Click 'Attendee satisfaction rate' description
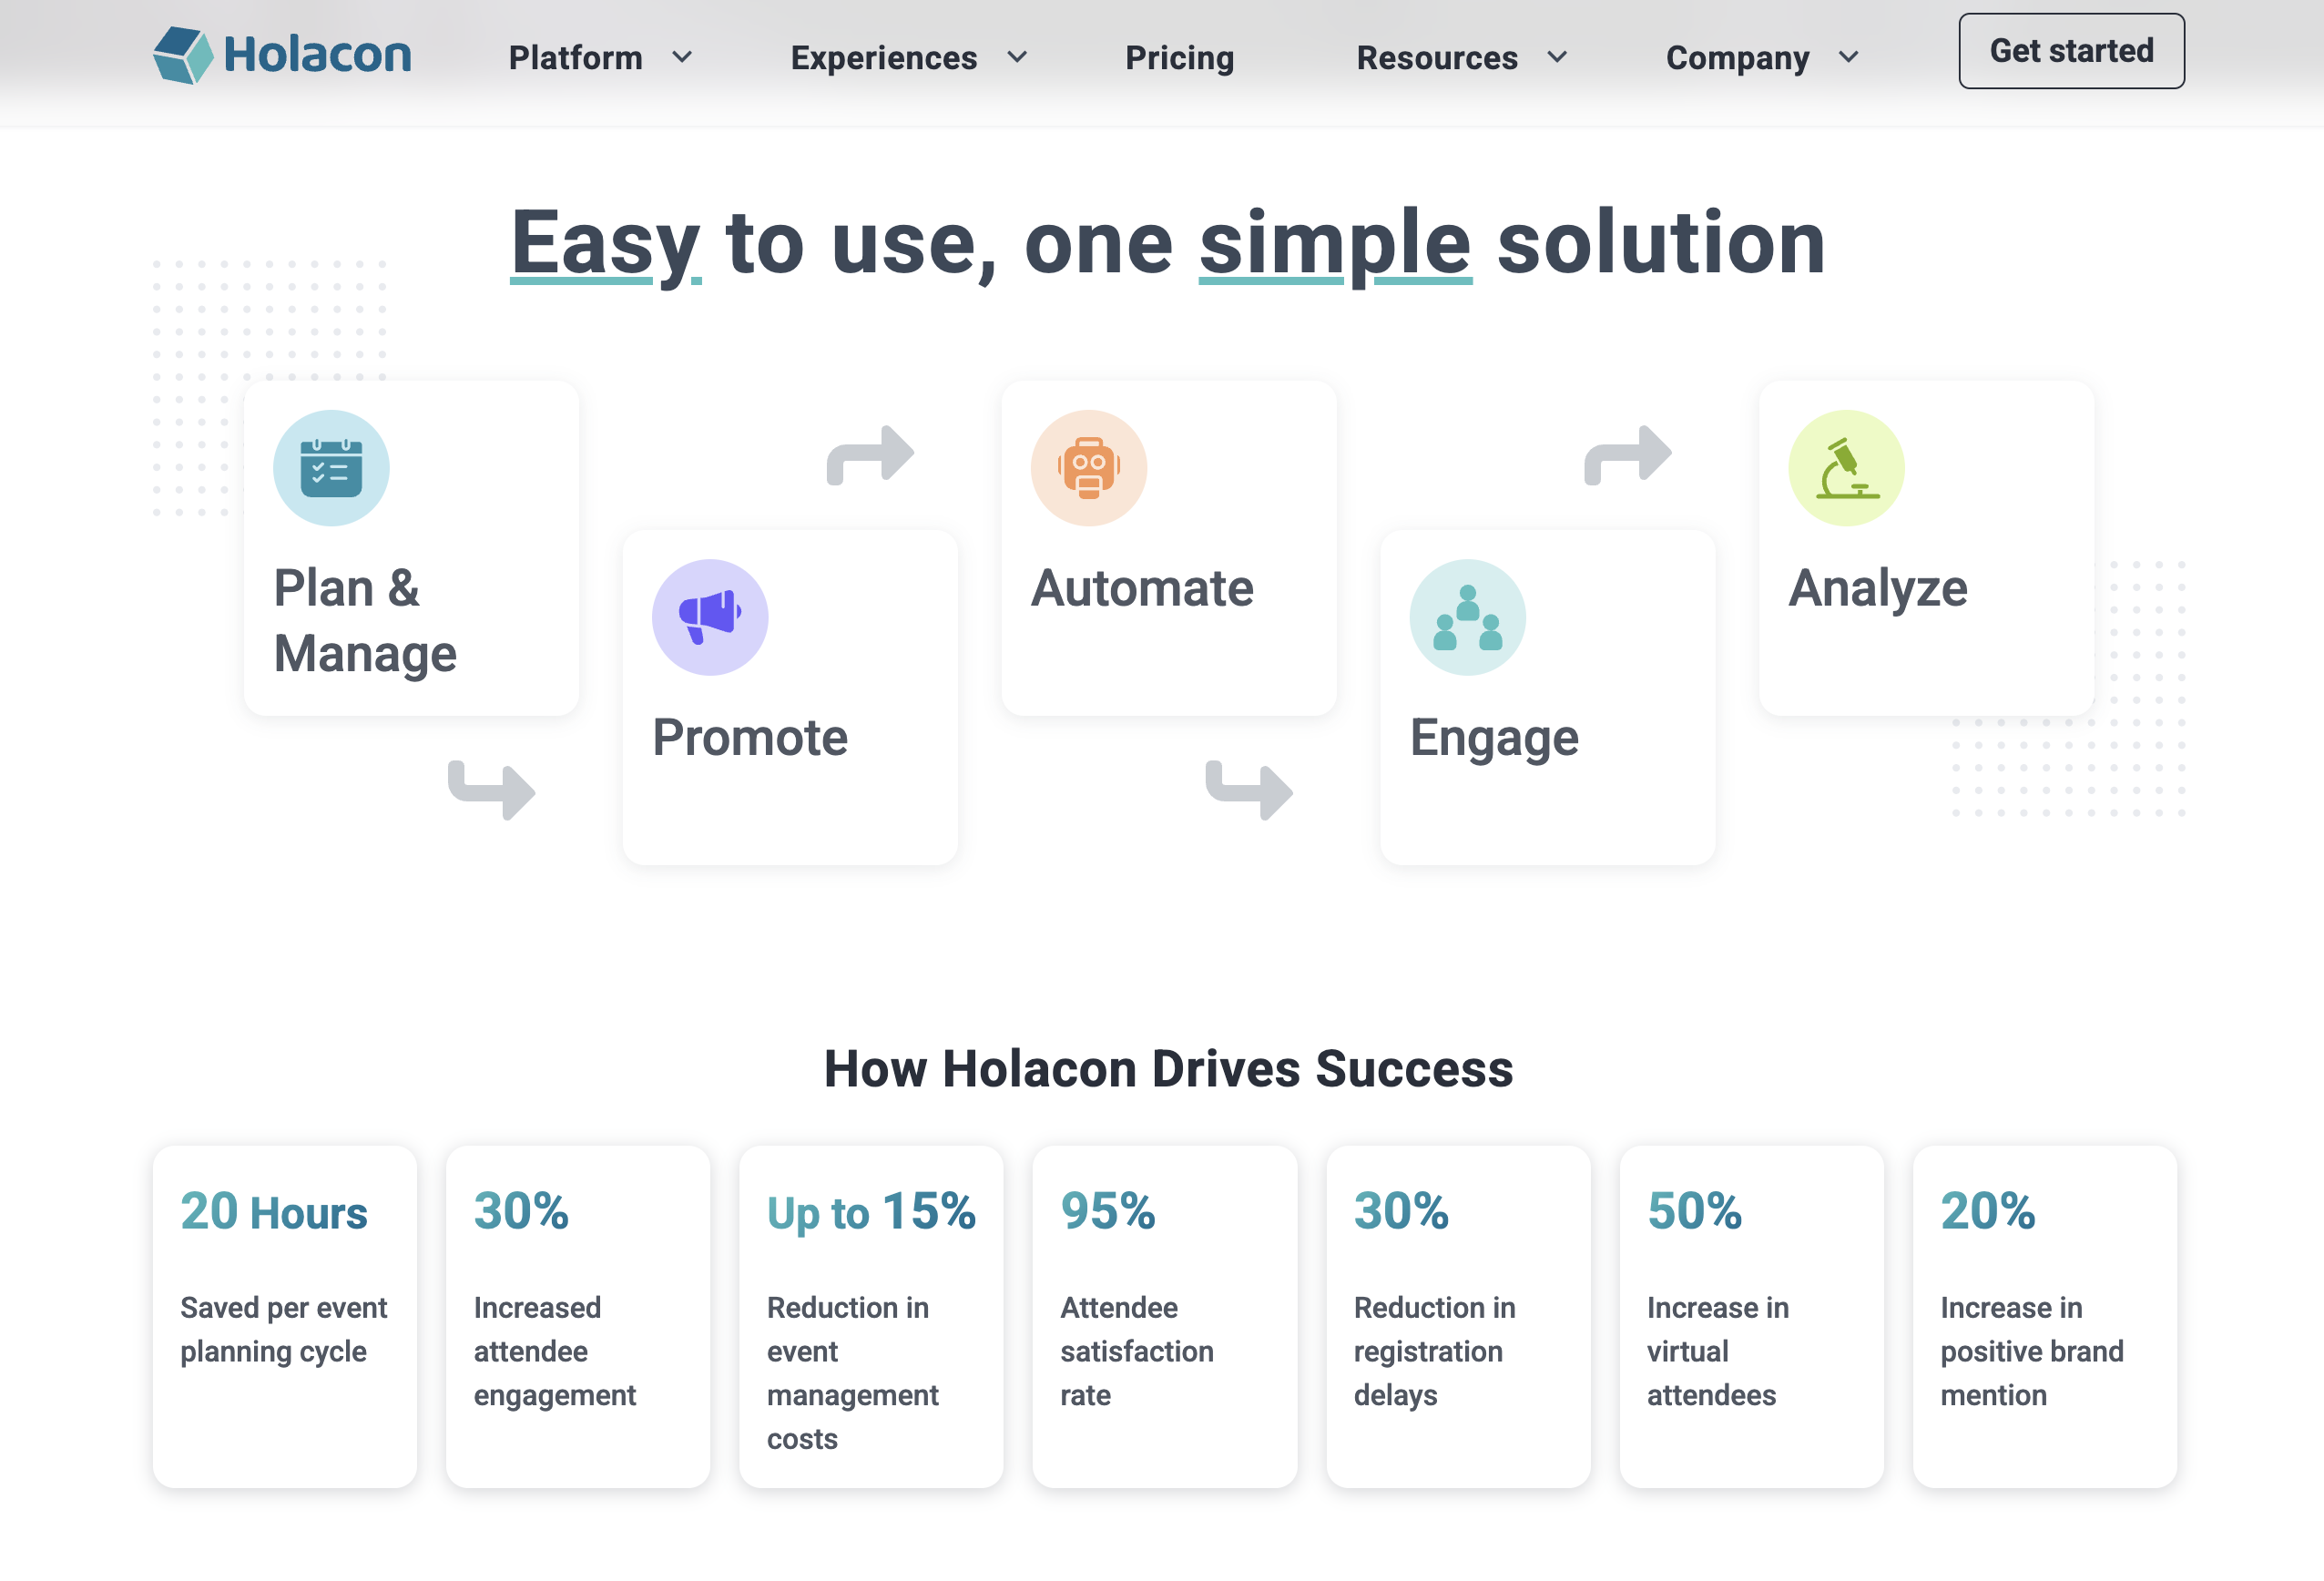Image resolution: width=2324 pixels, height=1581 pixels. coord(1137,1351)
